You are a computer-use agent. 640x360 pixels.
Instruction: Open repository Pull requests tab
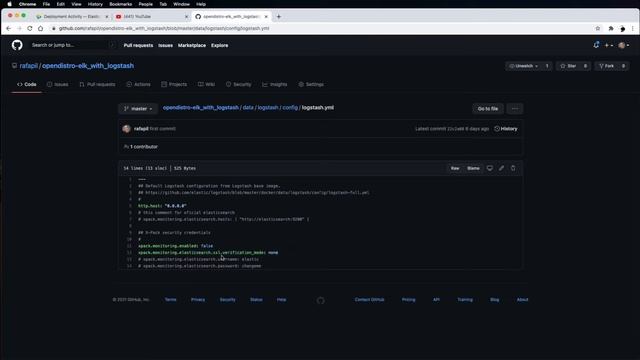pyautogui.click(x=97, y=84)
